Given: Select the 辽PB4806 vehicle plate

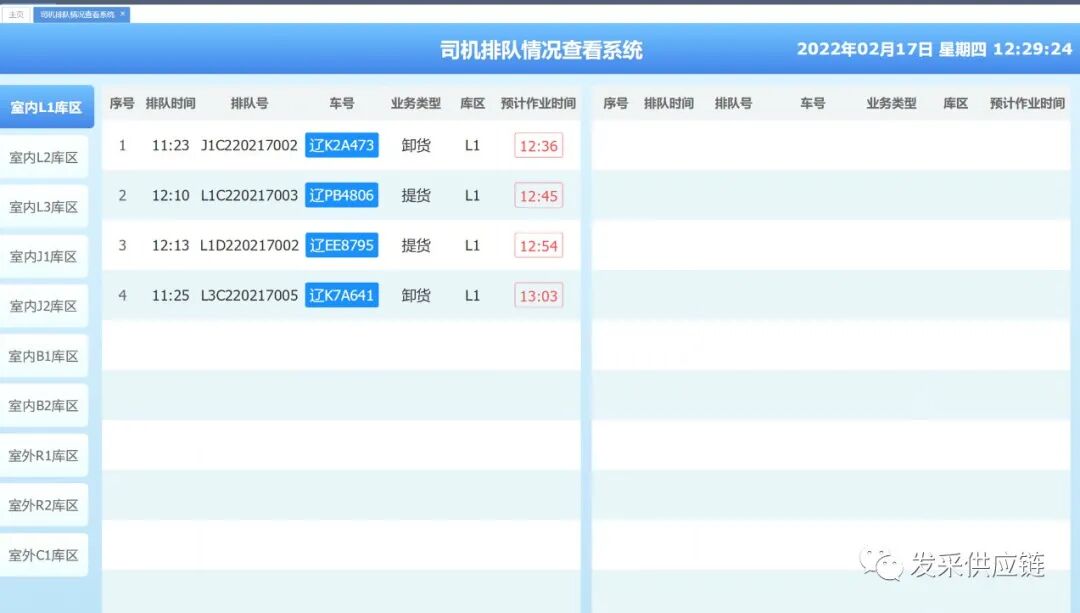Looking at the screenshot, I should pyautogui.click(x=341, y=195).
